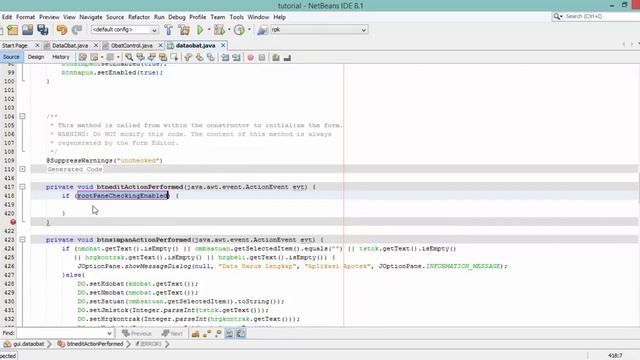Run the project with green play icon

click(200, 30)
